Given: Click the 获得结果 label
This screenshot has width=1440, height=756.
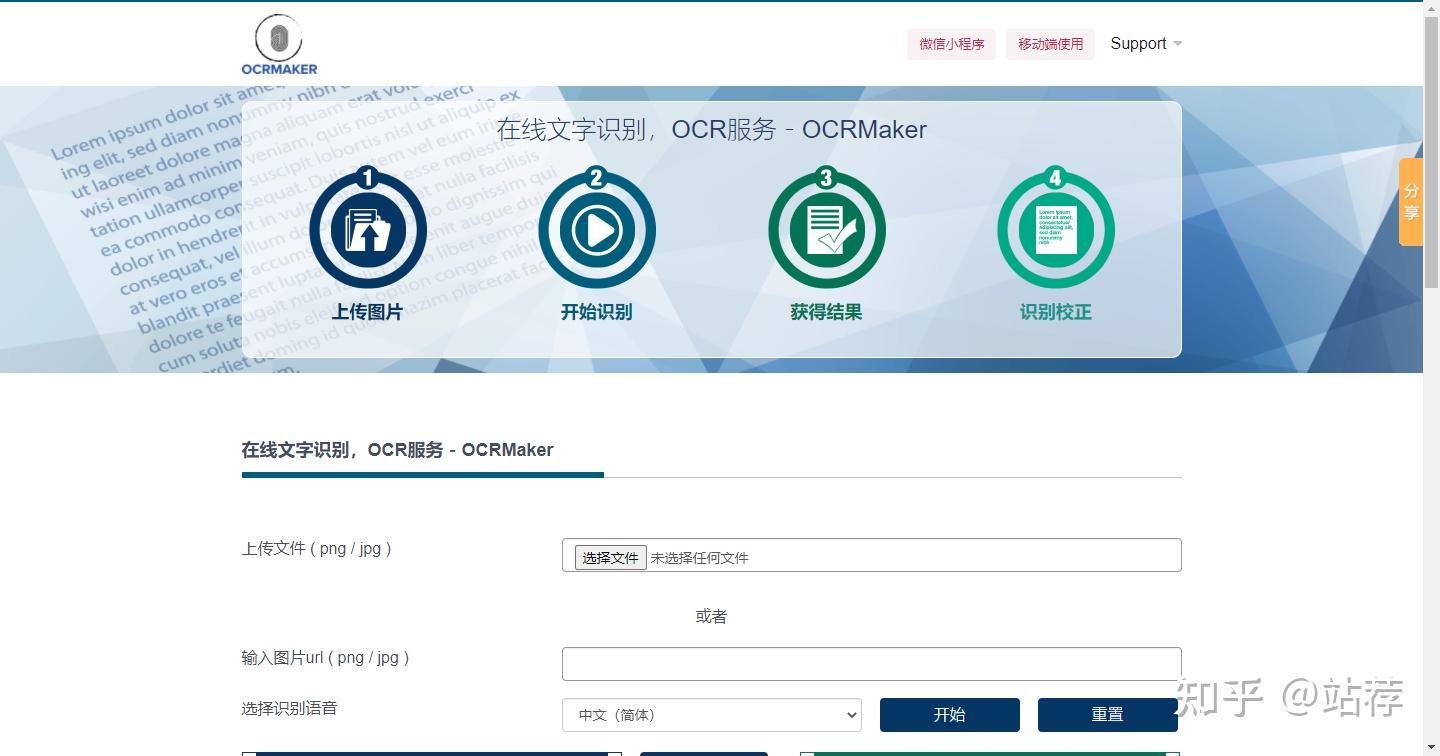Looking at the screenshot, I should click(x=827, y=312).
